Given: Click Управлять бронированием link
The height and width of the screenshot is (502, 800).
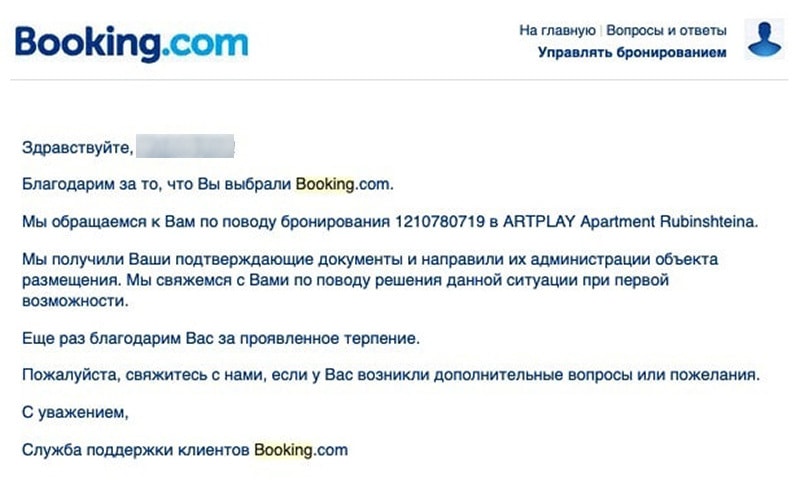Looking at the screenshot, I should coord(632,52).
